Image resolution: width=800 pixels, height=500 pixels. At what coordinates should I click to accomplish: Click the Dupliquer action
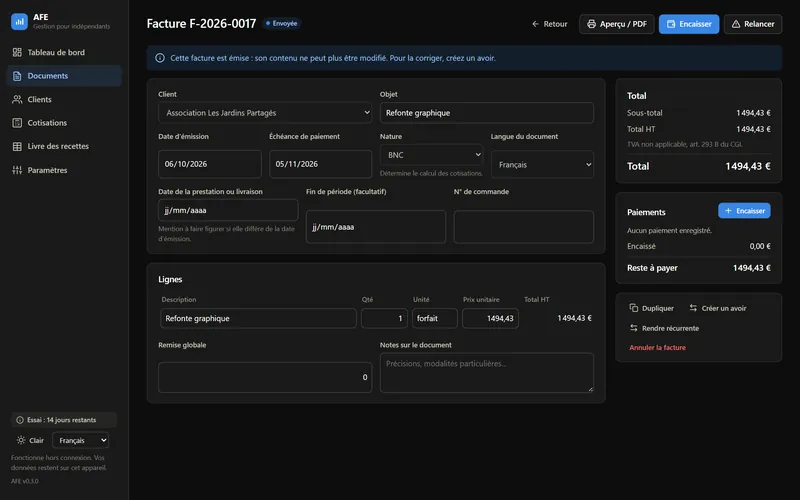652,308
